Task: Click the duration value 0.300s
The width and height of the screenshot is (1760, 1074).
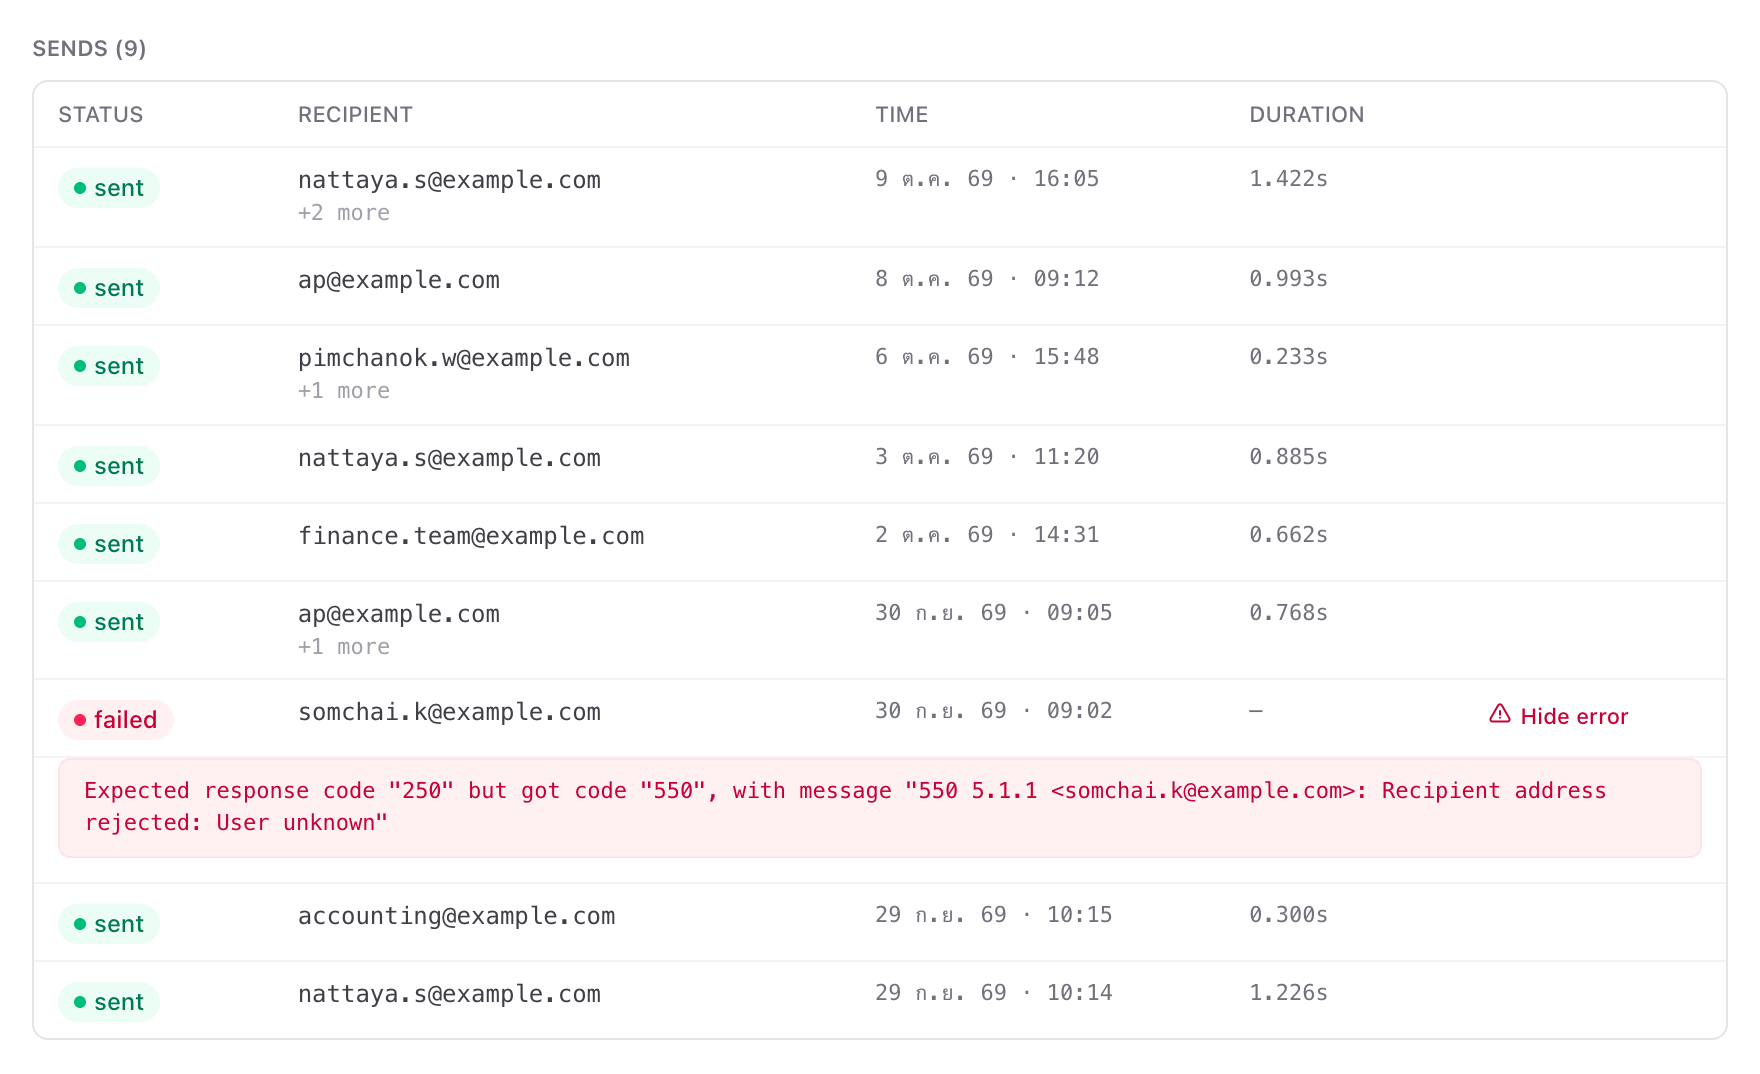Action: click(x=1288, y=915)
